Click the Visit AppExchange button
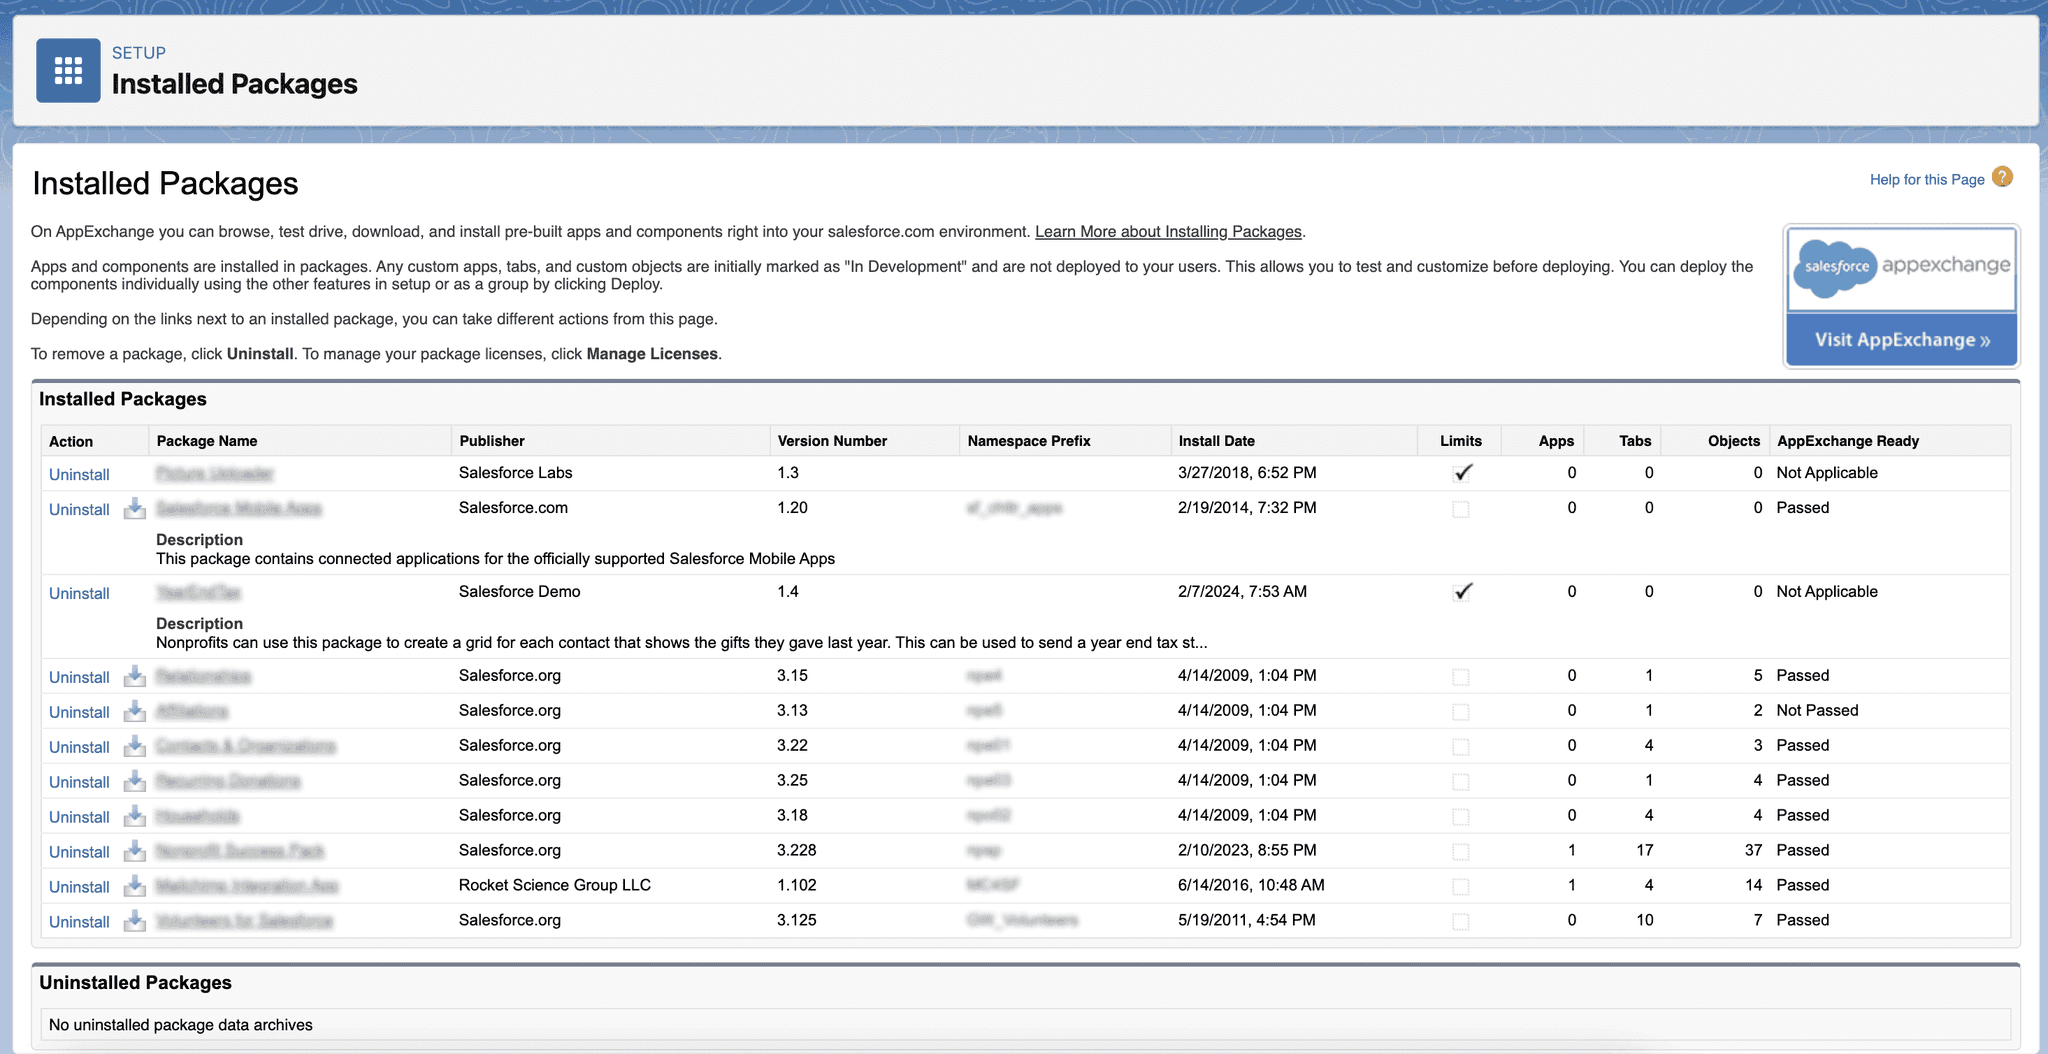 click(x=1900, y=339)
